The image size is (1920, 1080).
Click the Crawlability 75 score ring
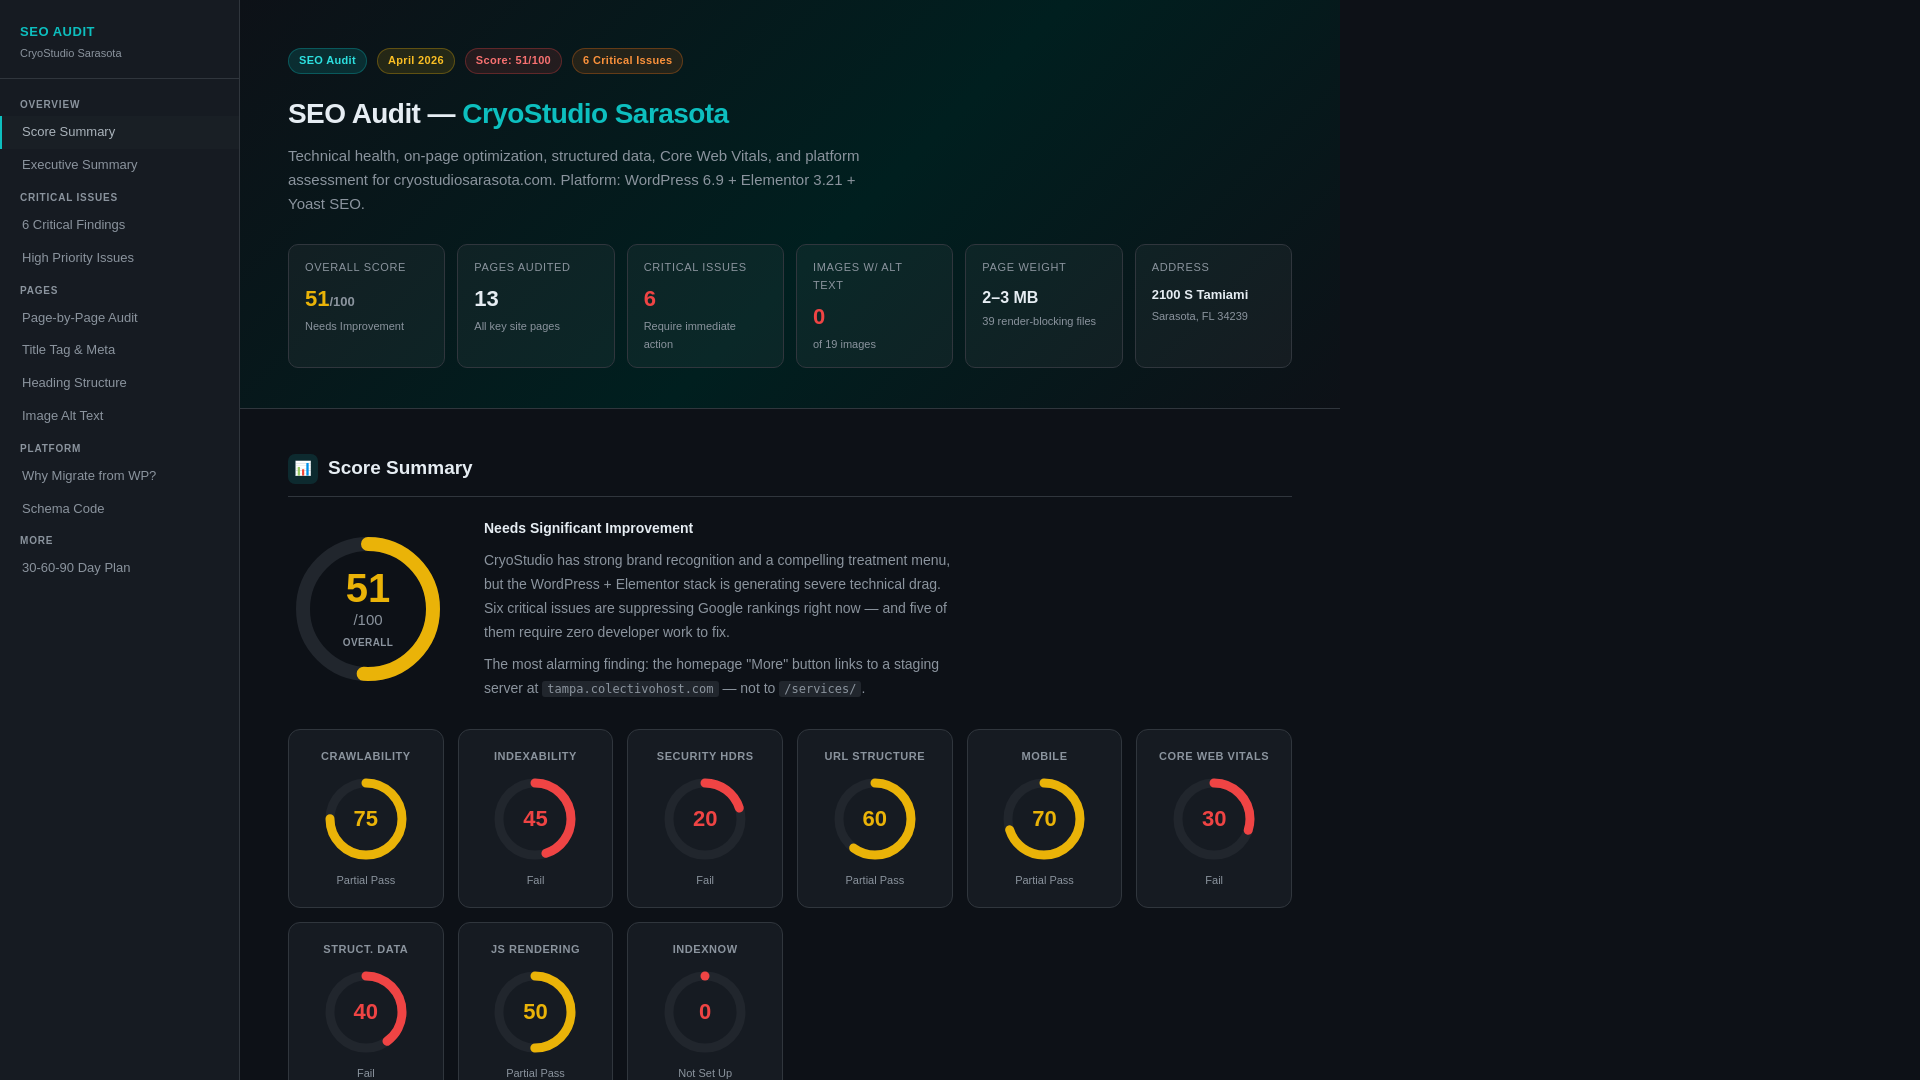coord(366,819)
